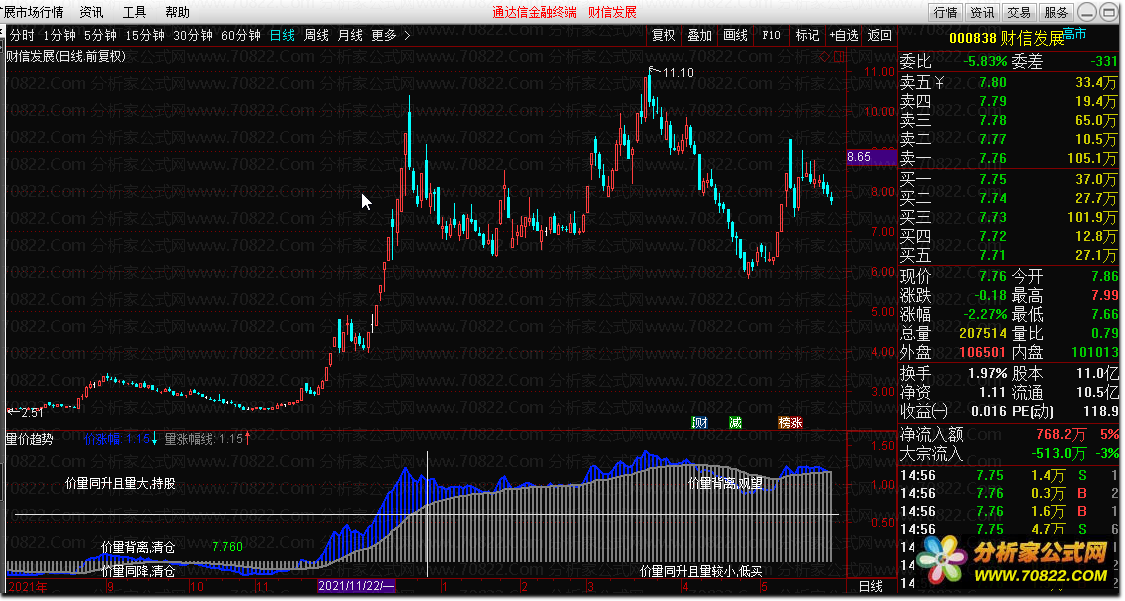The height and width of the screenshot is (601, 1125).
Task: Open F10 company info
Action: 771,35
